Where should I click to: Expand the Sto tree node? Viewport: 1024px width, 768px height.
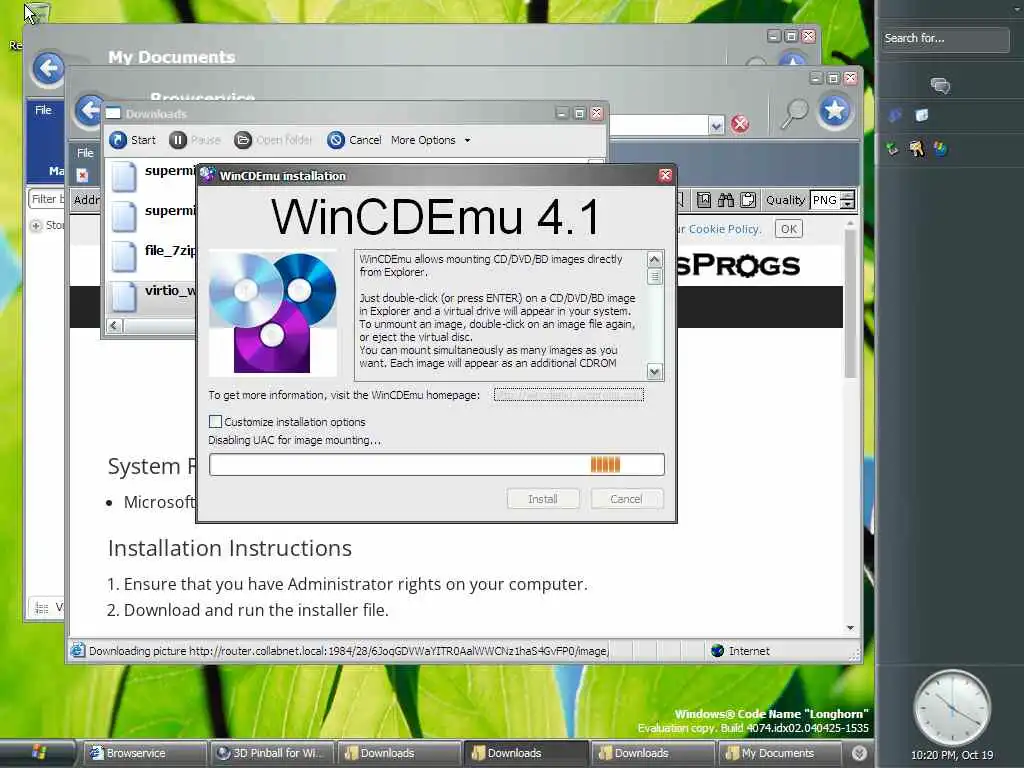tap(36, 225)
